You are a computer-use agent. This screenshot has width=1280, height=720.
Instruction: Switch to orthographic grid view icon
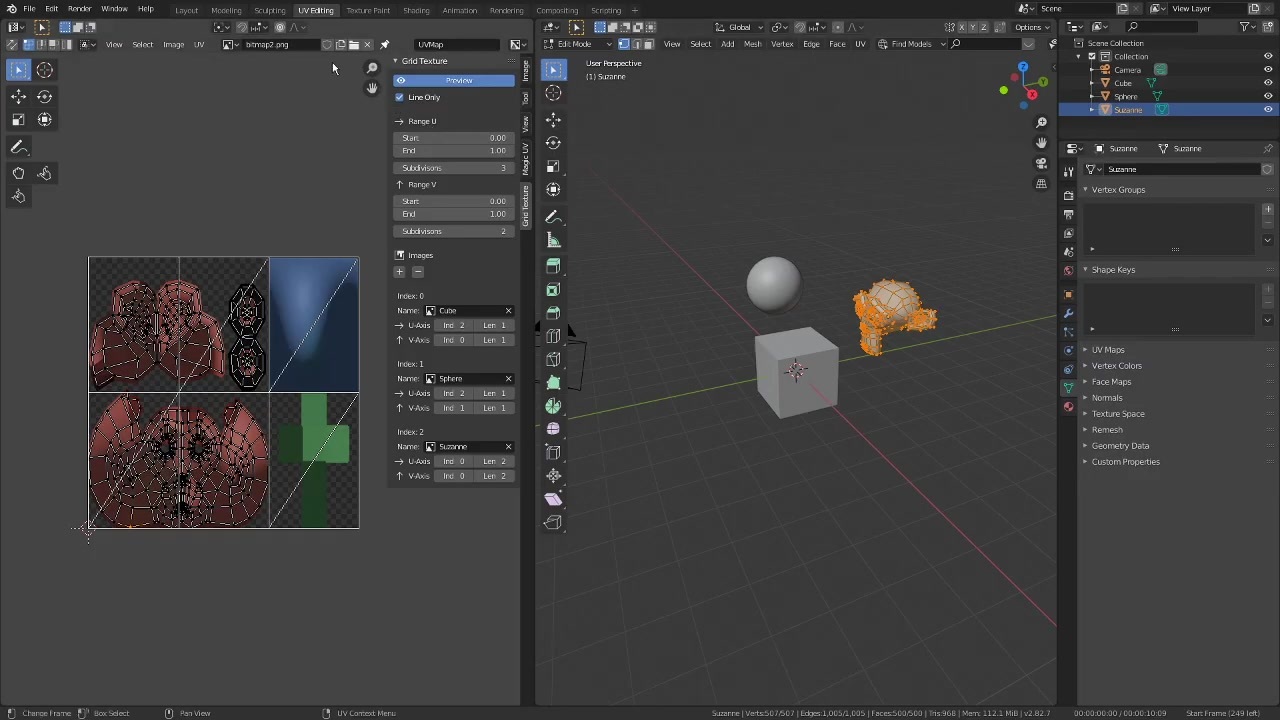[1041, 184]
